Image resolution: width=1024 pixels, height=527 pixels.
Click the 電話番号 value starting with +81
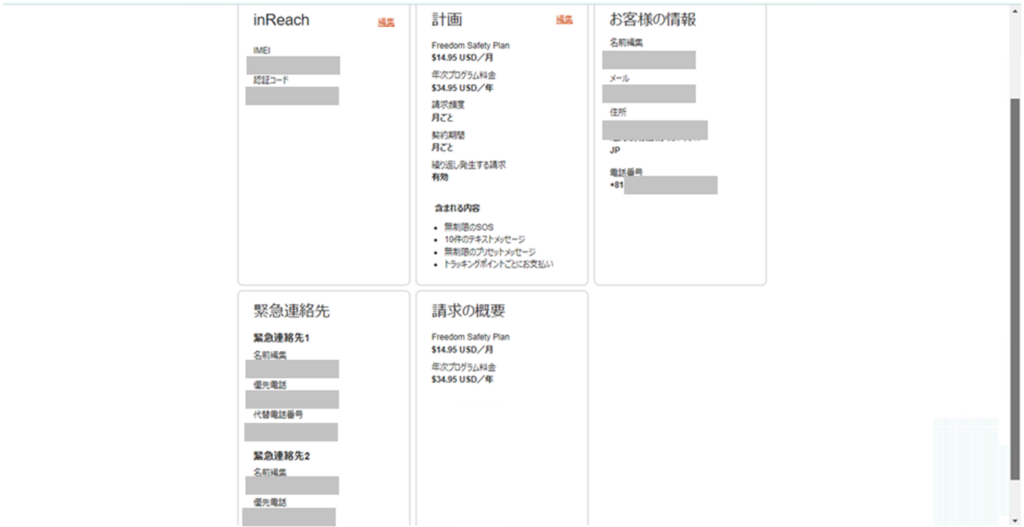point(663,185)
